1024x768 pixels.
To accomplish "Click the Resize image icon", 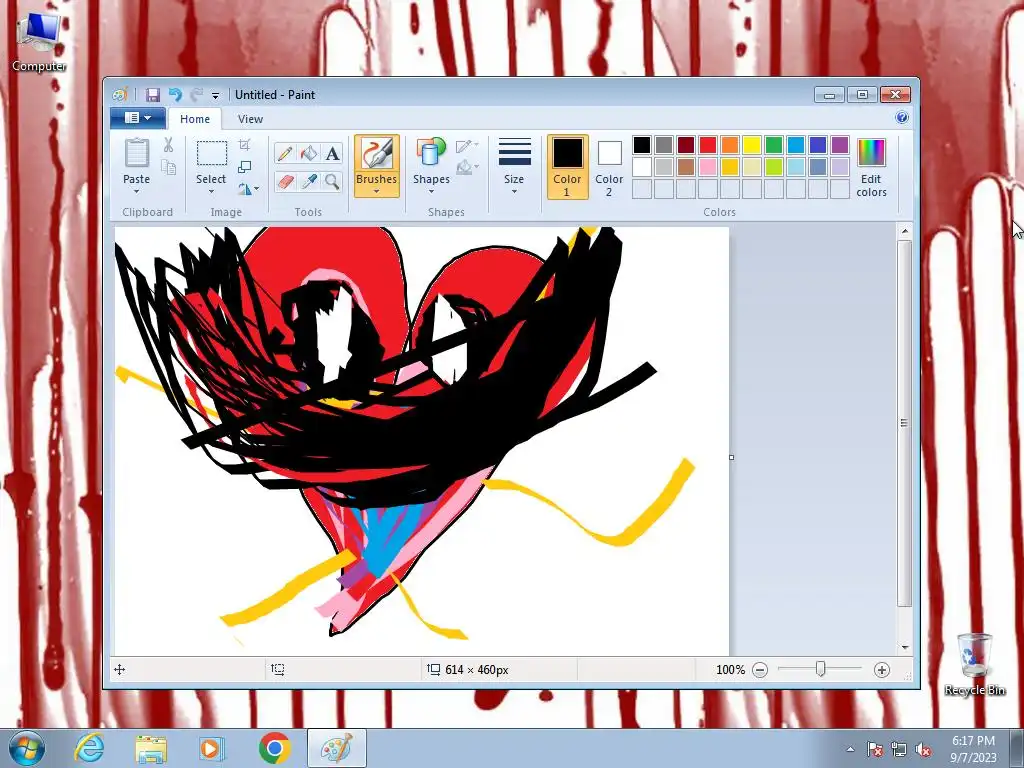I will click(x=244, y=167).
